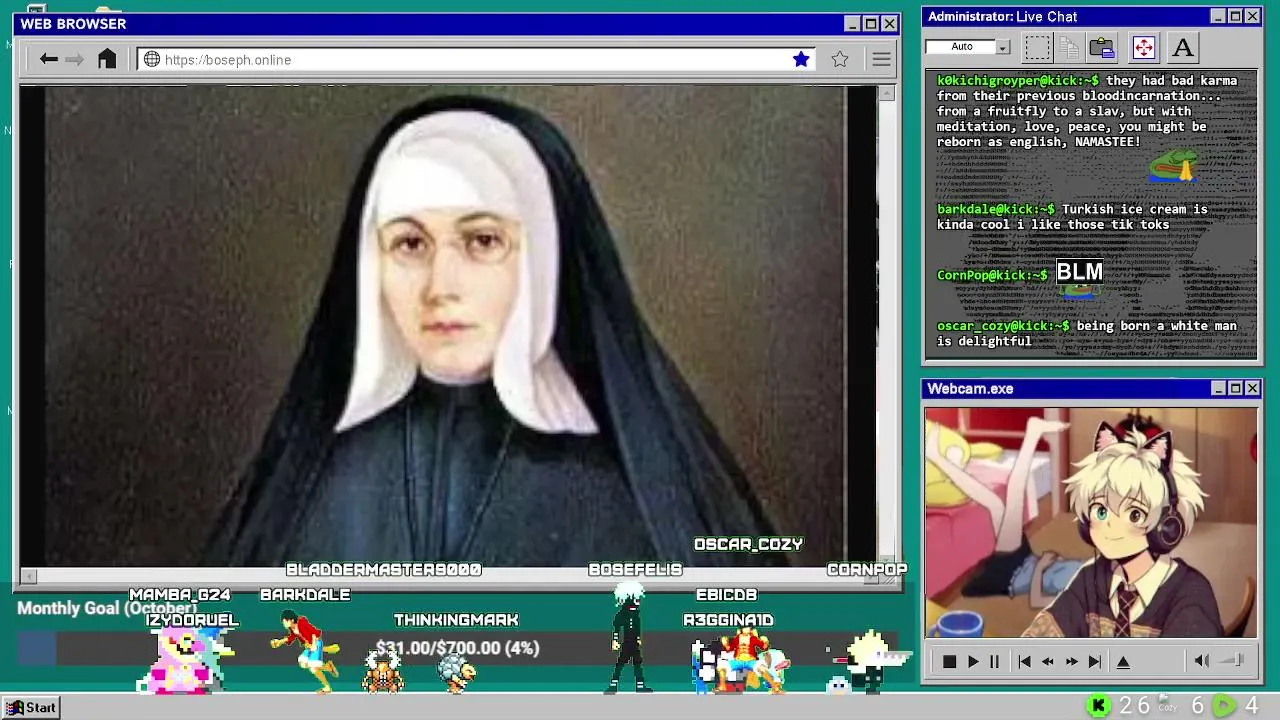Click the green Rumble play icon in tray

pyautogui.click(x=1224, y=706)
